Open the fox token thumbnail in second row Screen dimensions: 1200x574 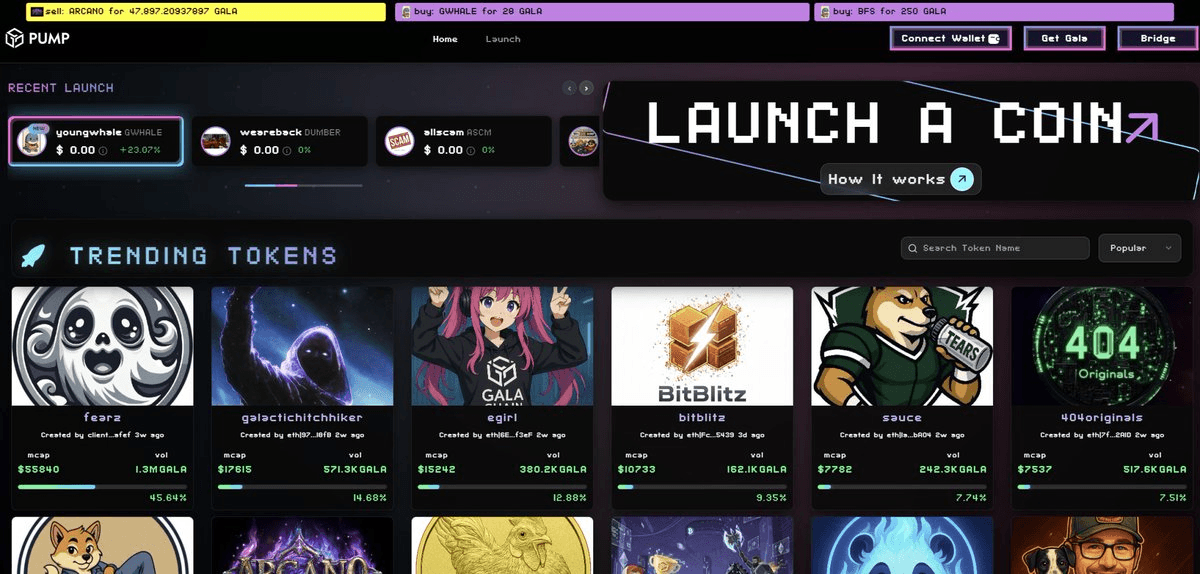coord(102,545)
